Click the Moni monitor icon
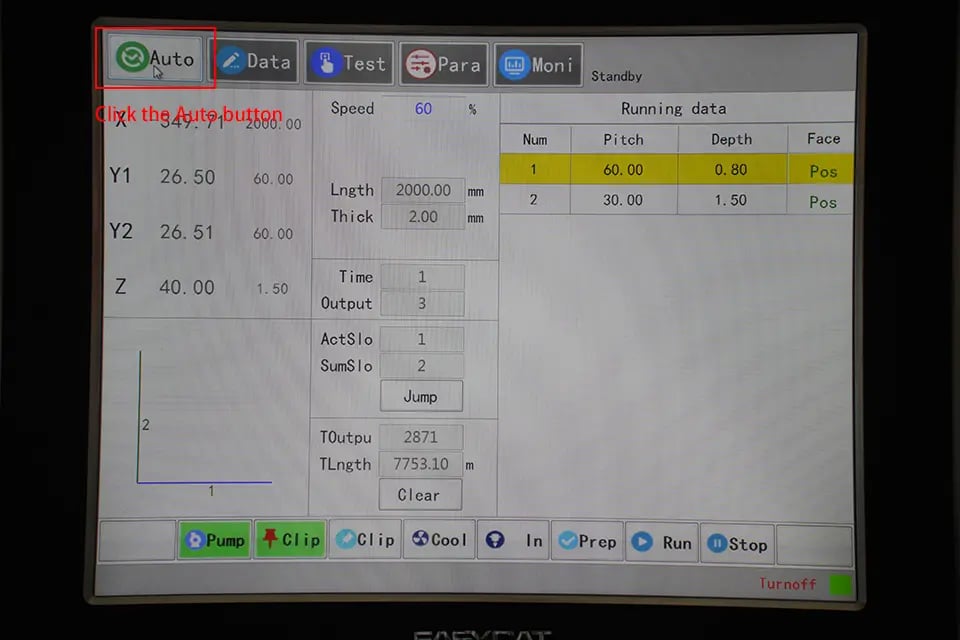The width and height of the screenshot is (960, 640). point(513,65)
